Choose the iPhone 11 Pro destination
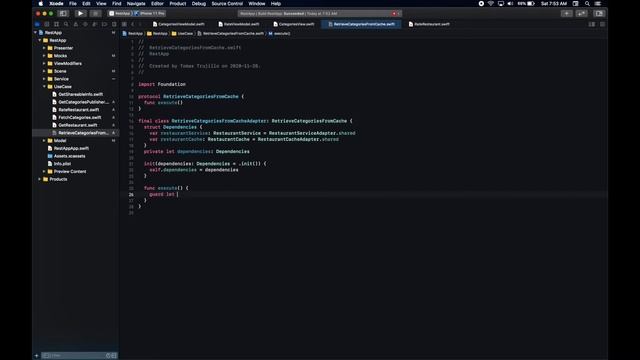 (150, 13)
